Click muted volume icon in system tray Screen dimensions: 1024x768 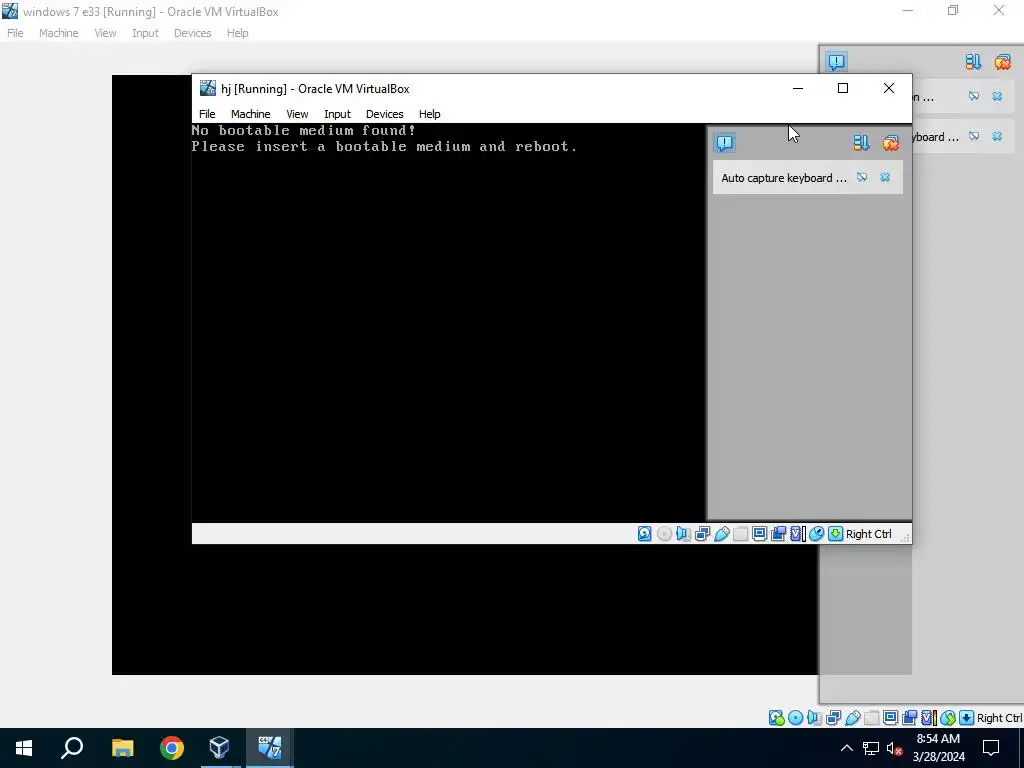895,748
